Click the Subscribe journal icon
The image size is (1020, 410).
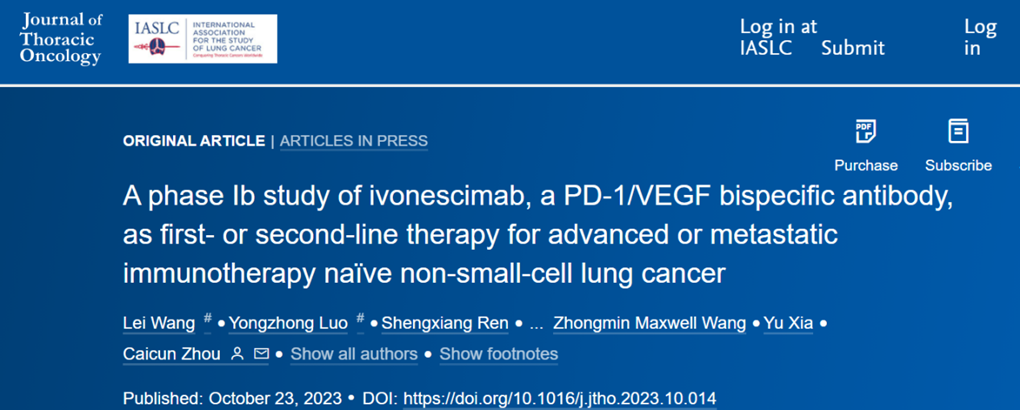(958, 132)
